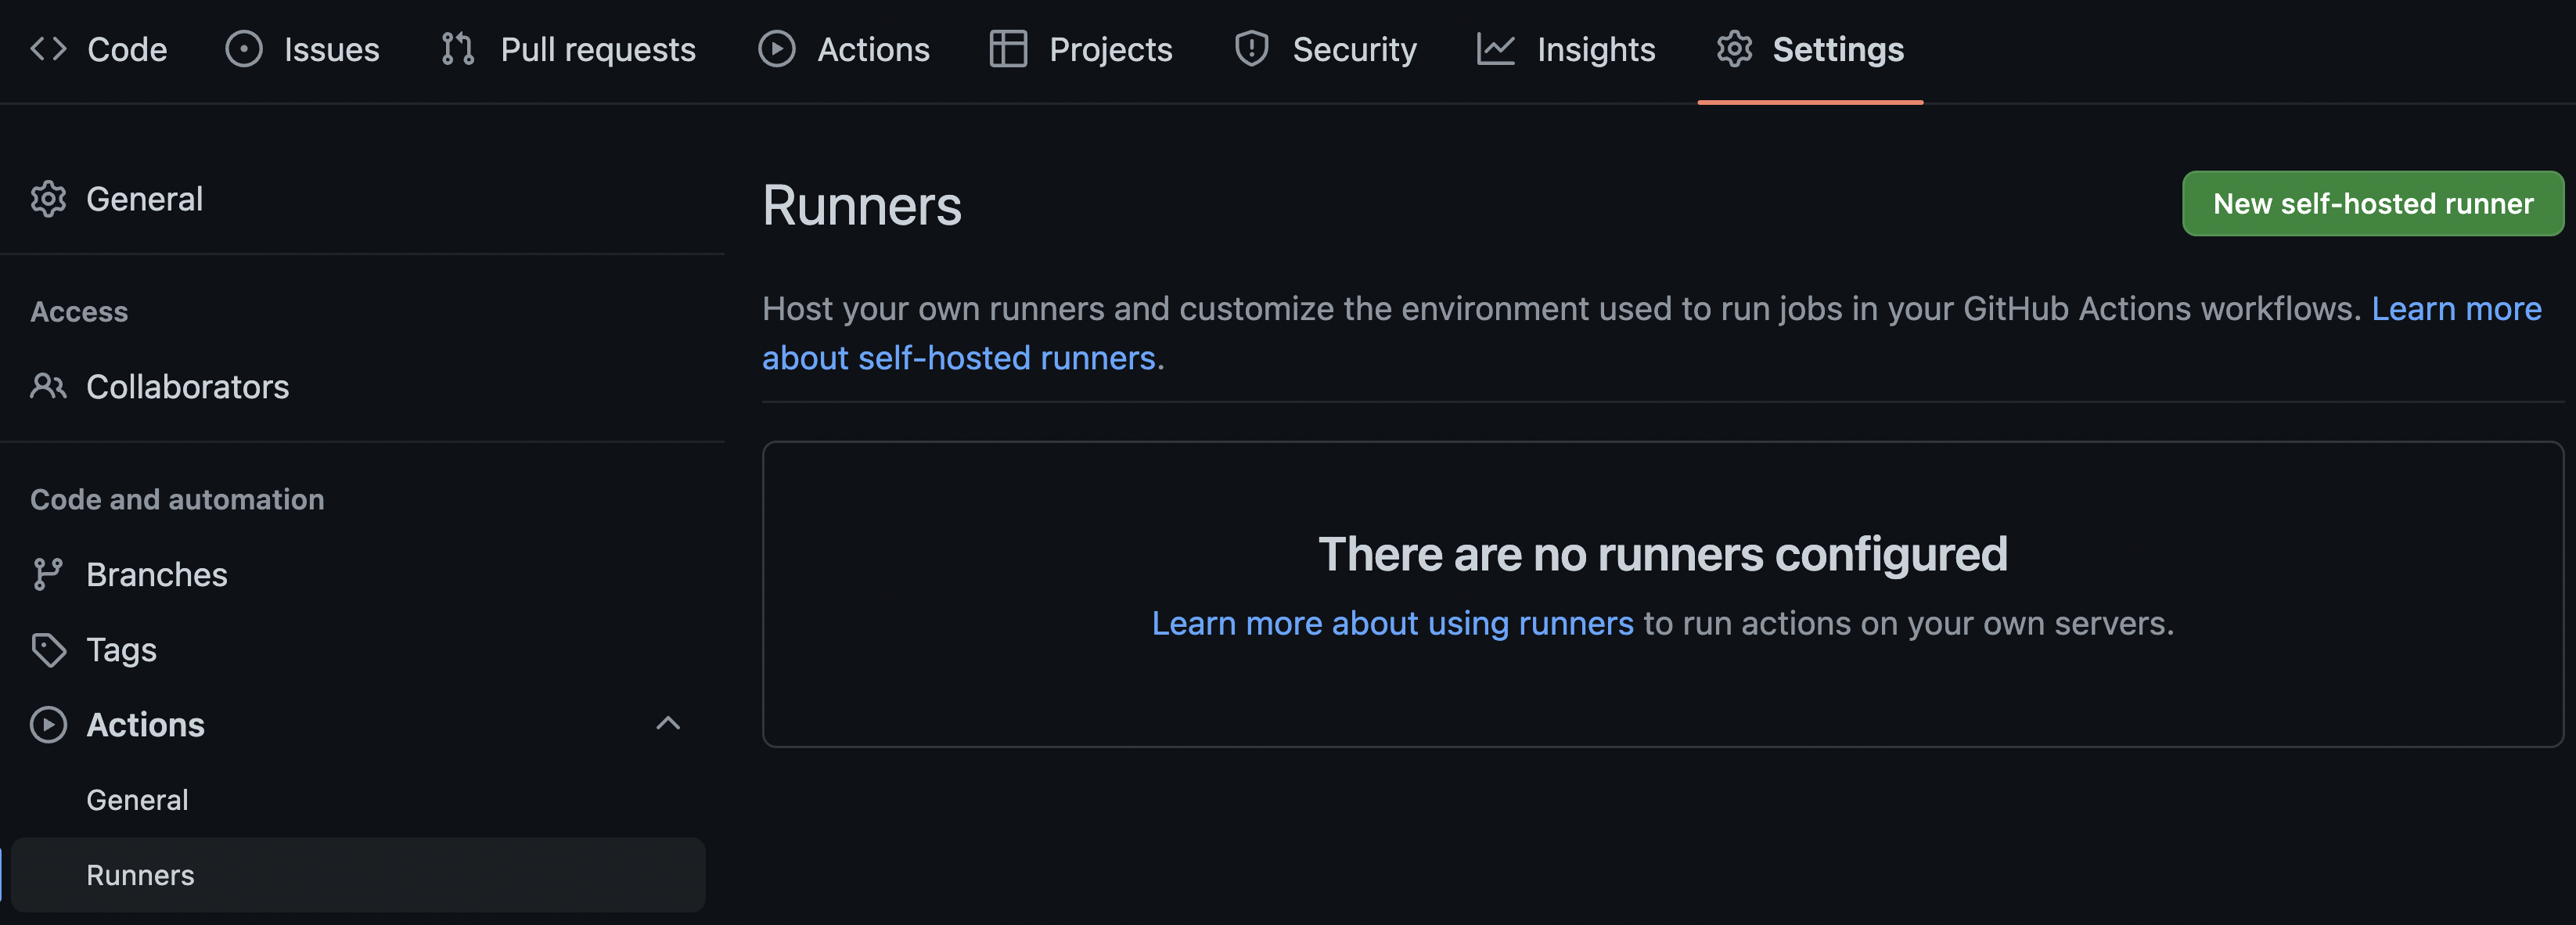Click the sidebar Actions play-circle icon
2576x925 pixels.
click(48, 725)
